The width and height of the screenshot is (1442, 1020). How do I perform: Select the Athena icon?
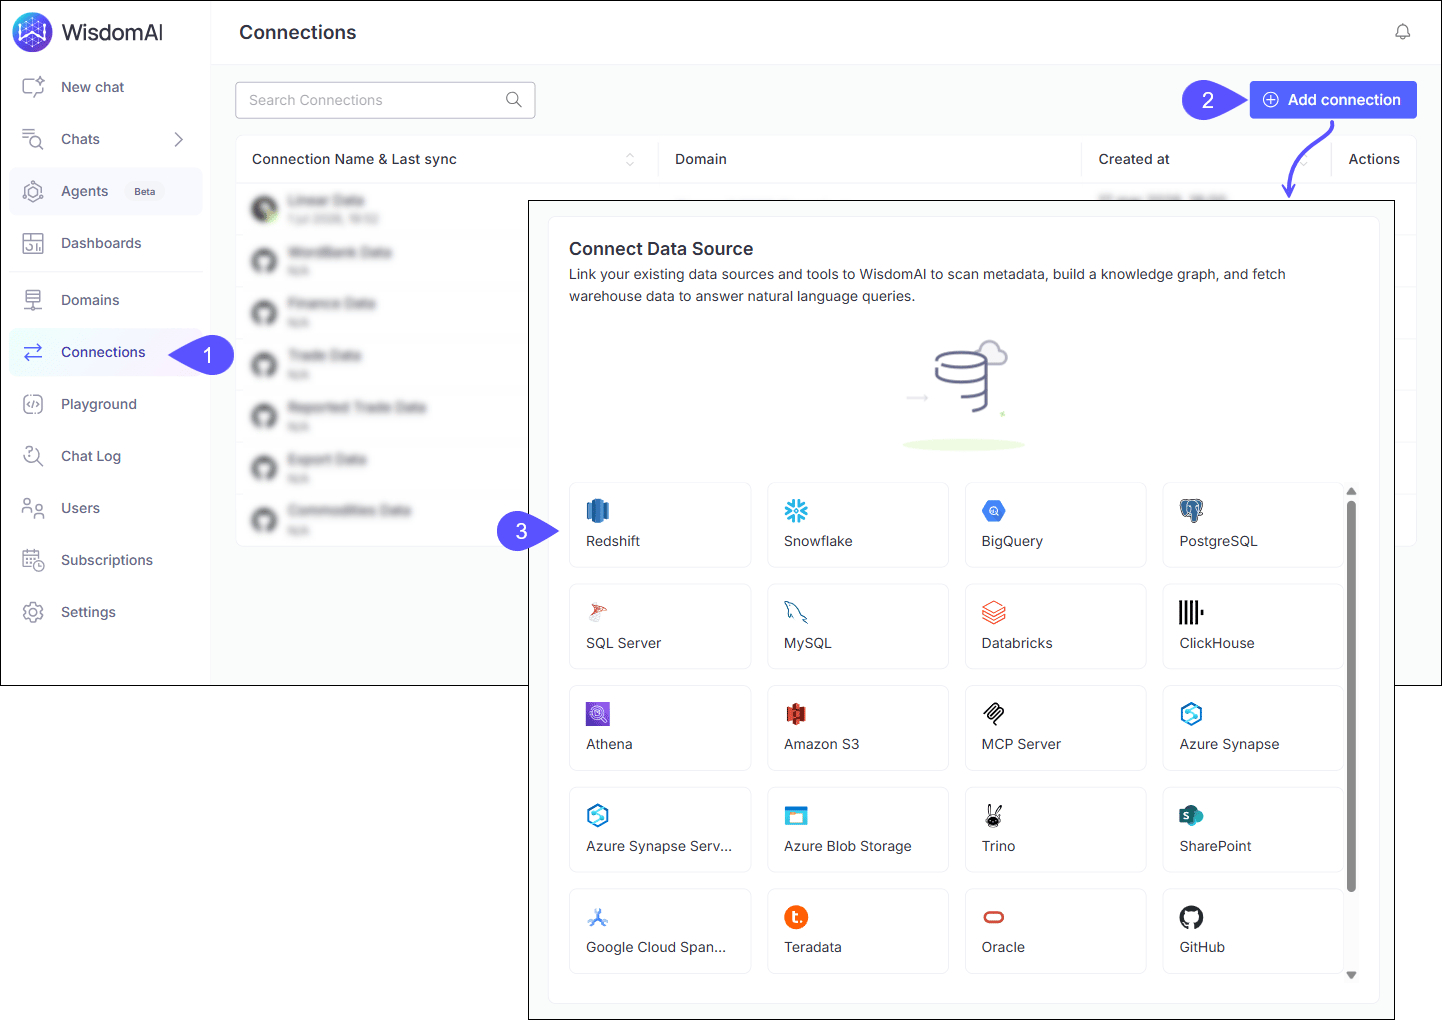tap(598, 714)
